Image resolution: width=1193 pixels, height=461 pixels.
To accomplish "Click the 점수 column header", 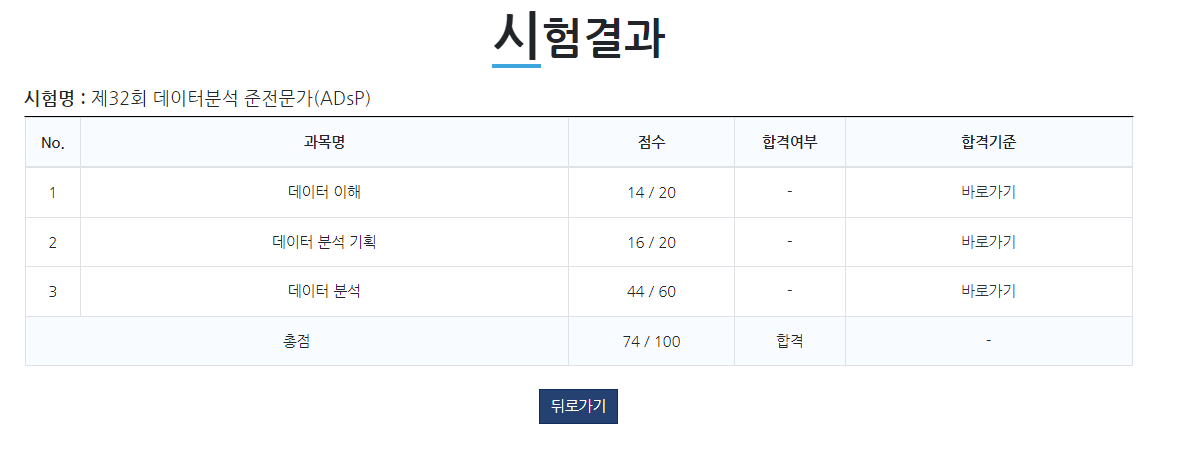I will point(651,142).
